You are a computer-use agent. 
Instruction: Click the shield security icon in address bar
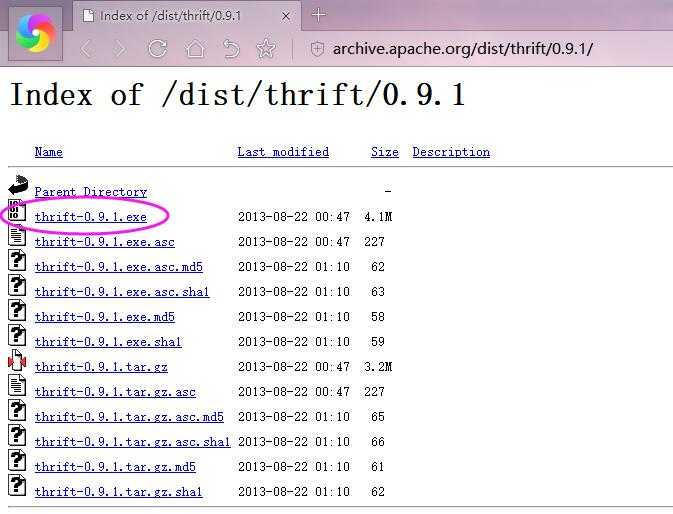pos(317,49)
